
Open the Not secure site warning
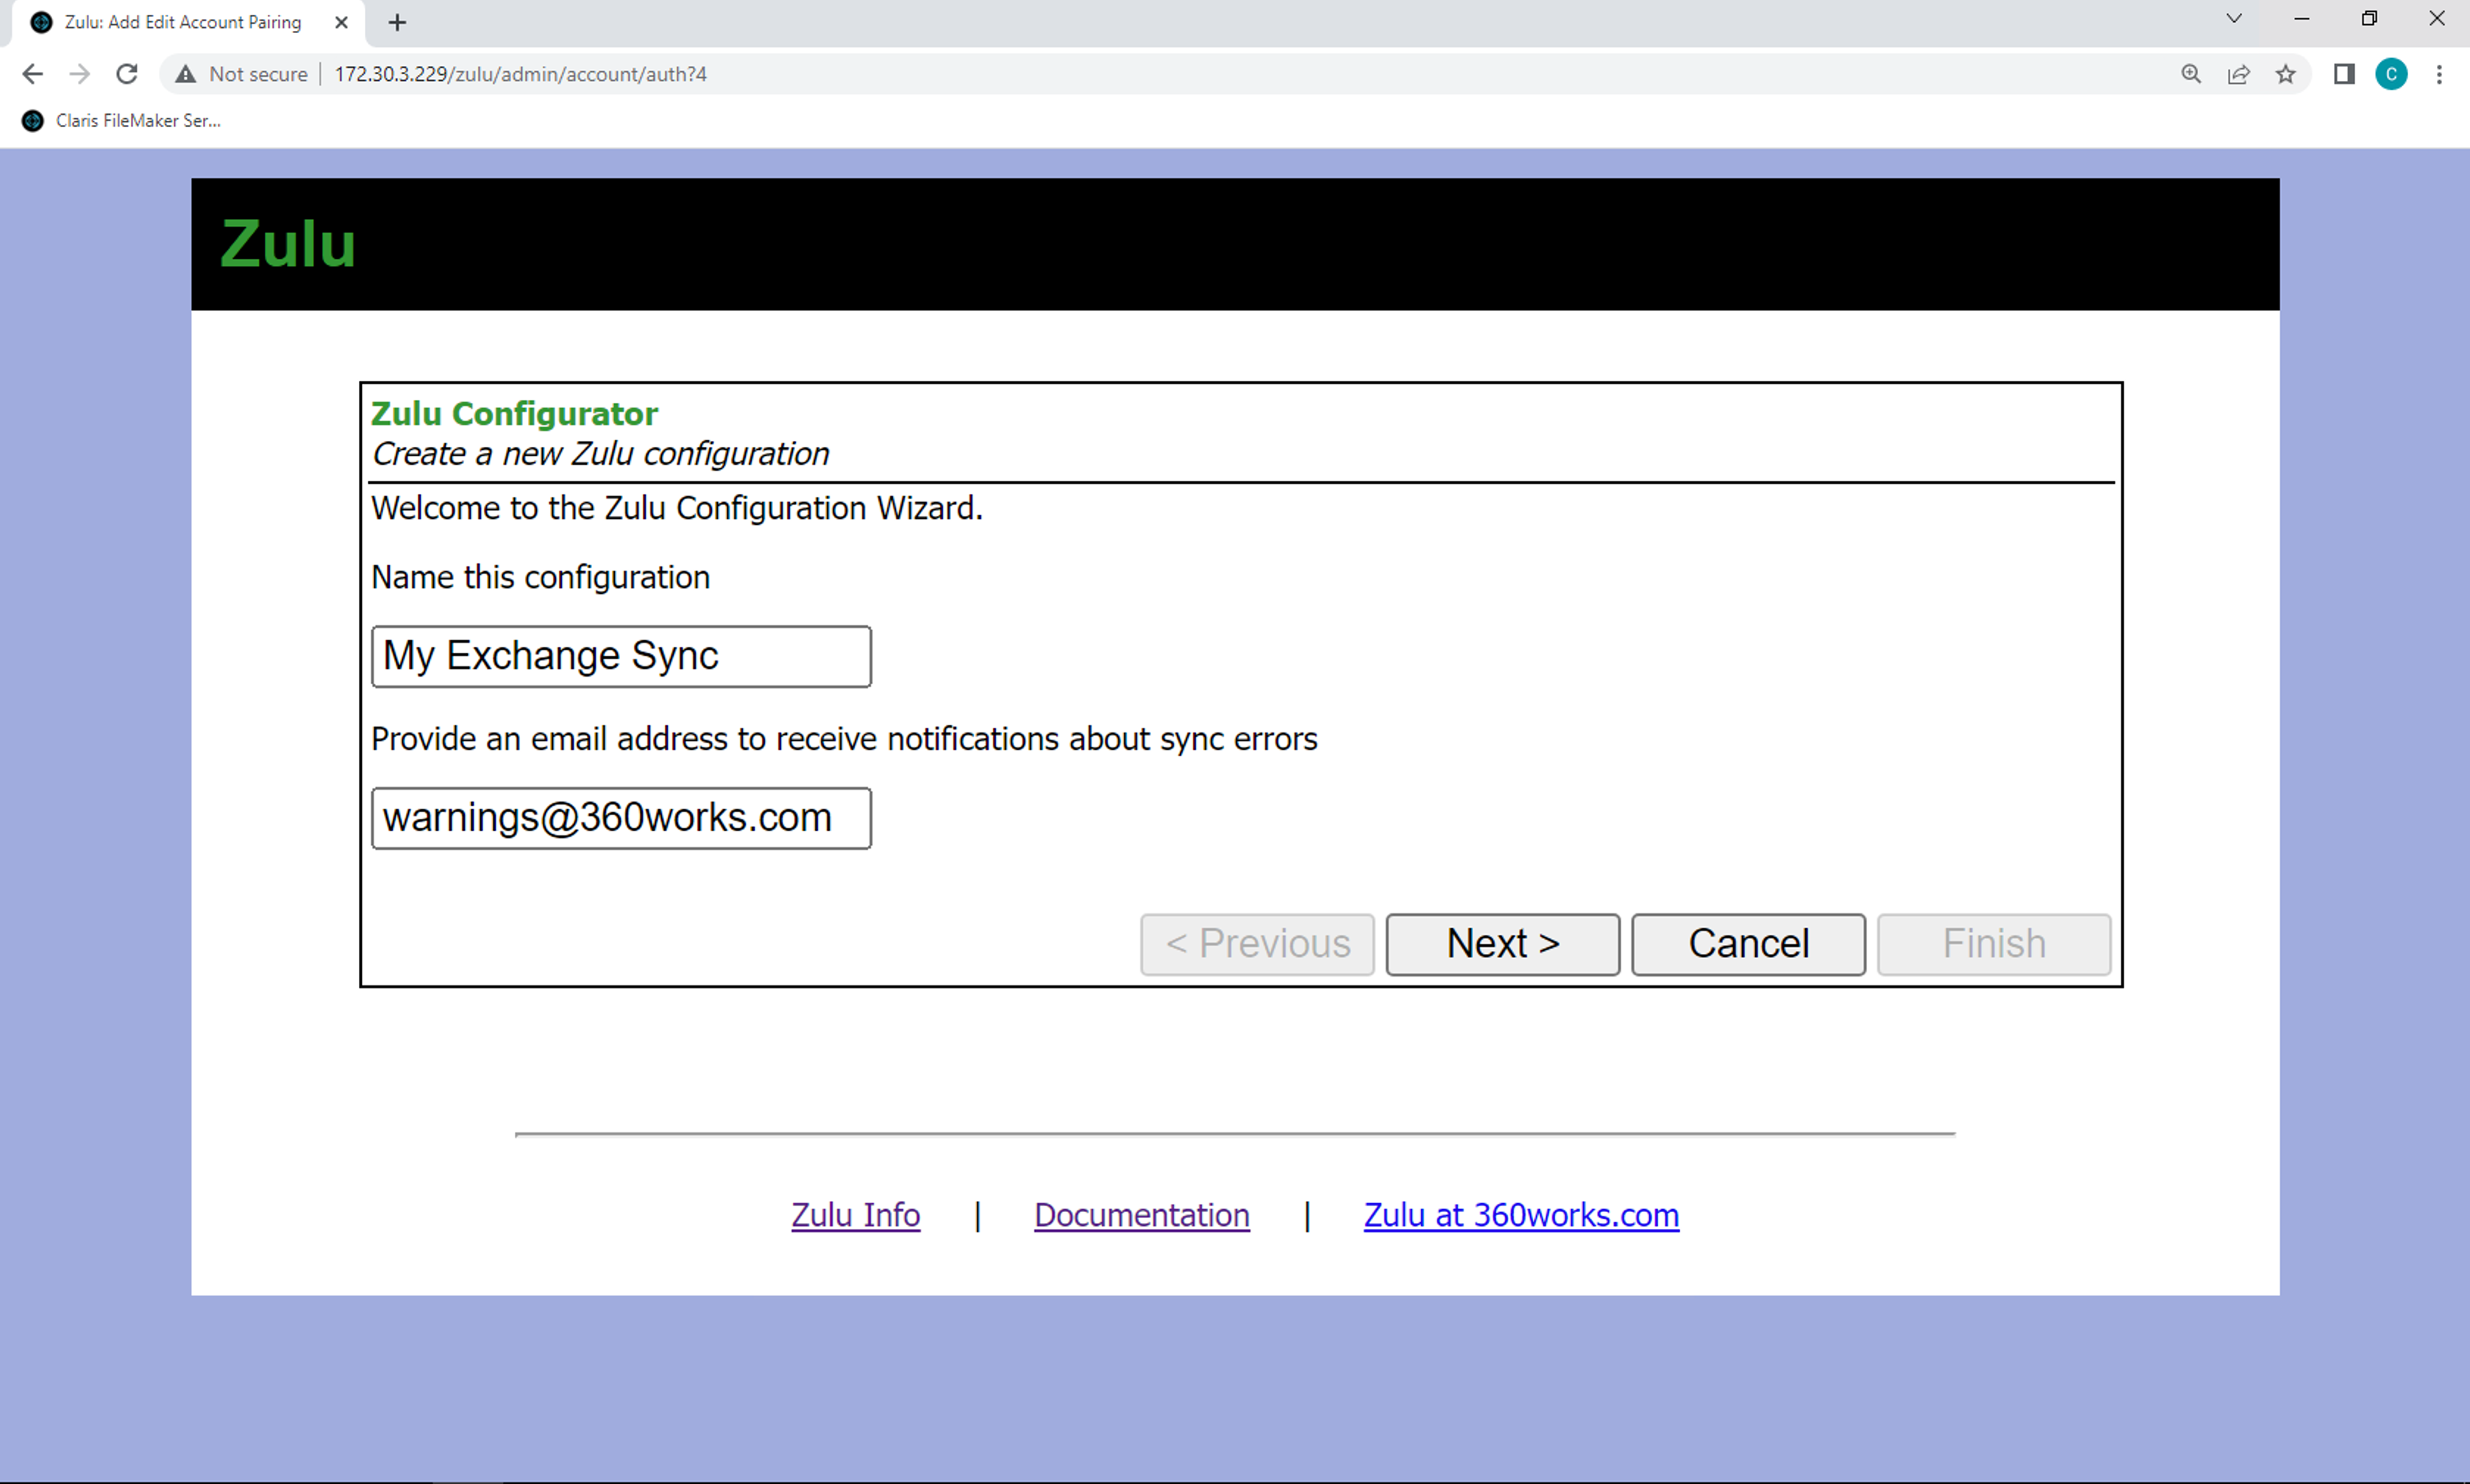pos(241,74)
